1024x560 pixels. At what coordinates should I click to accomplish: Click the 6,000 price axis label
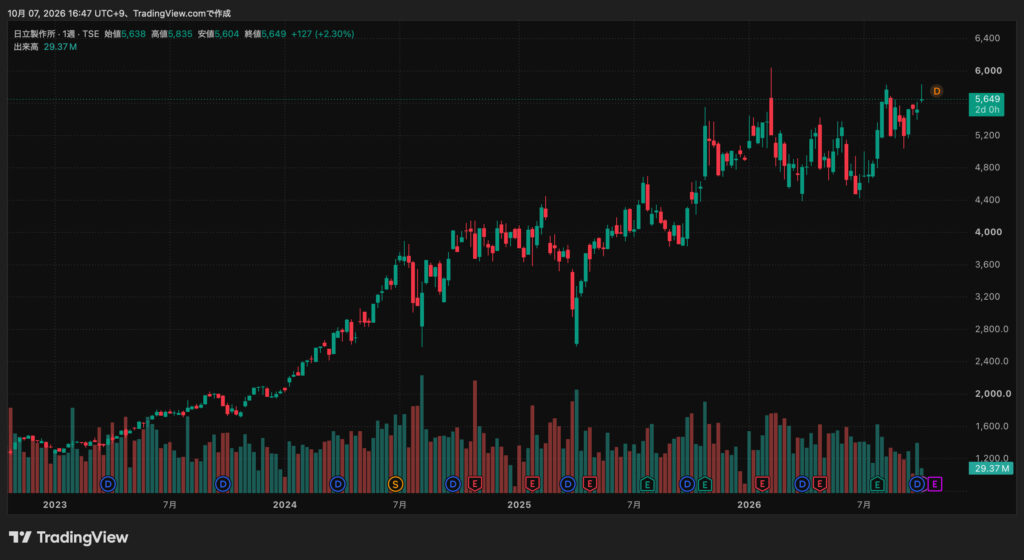pos(988,70)
